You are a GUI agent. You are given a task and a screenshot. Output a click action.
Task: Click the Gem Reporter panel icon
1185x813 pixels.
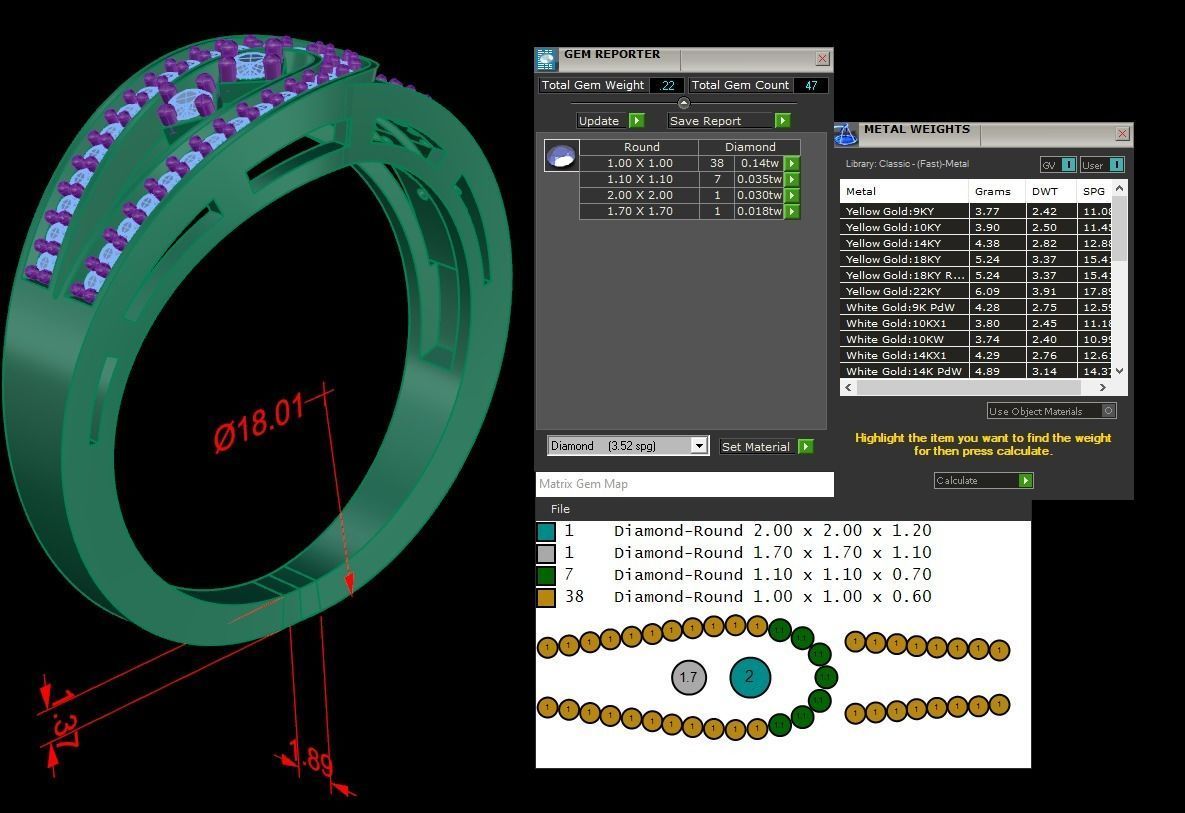coord(546,60)
